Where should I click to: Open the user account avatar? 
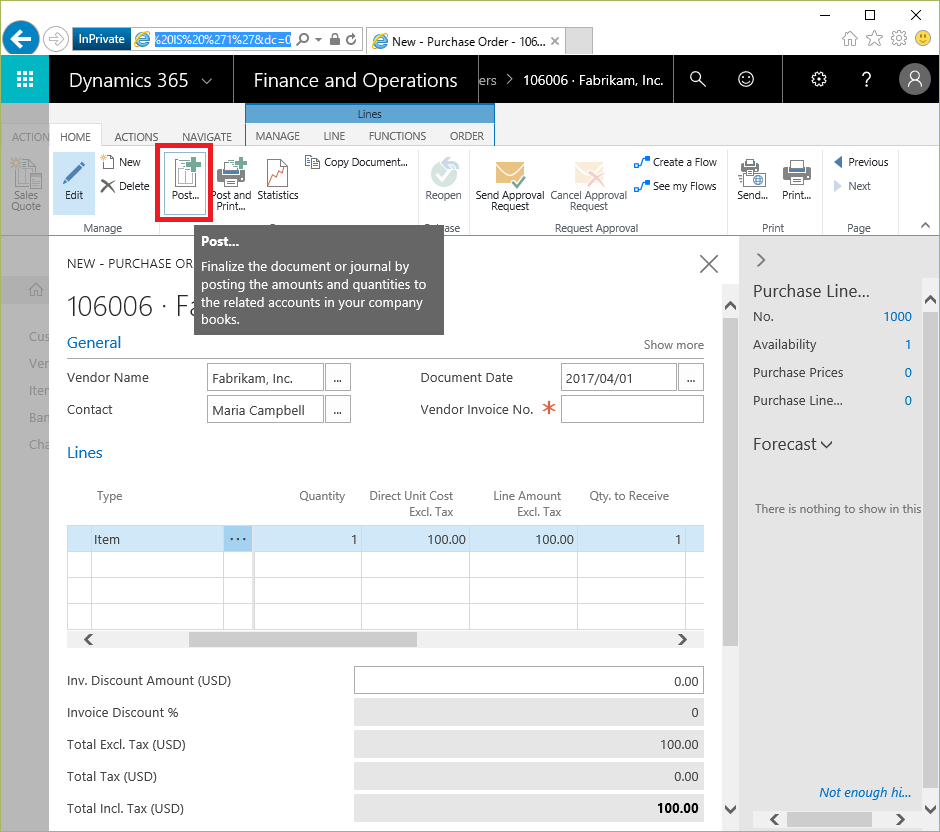coord(914,79)
